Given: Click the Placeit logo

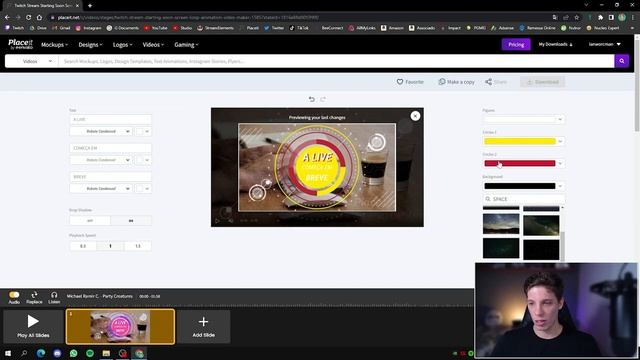Looking at the screenshot, I should tap(20, 44).
